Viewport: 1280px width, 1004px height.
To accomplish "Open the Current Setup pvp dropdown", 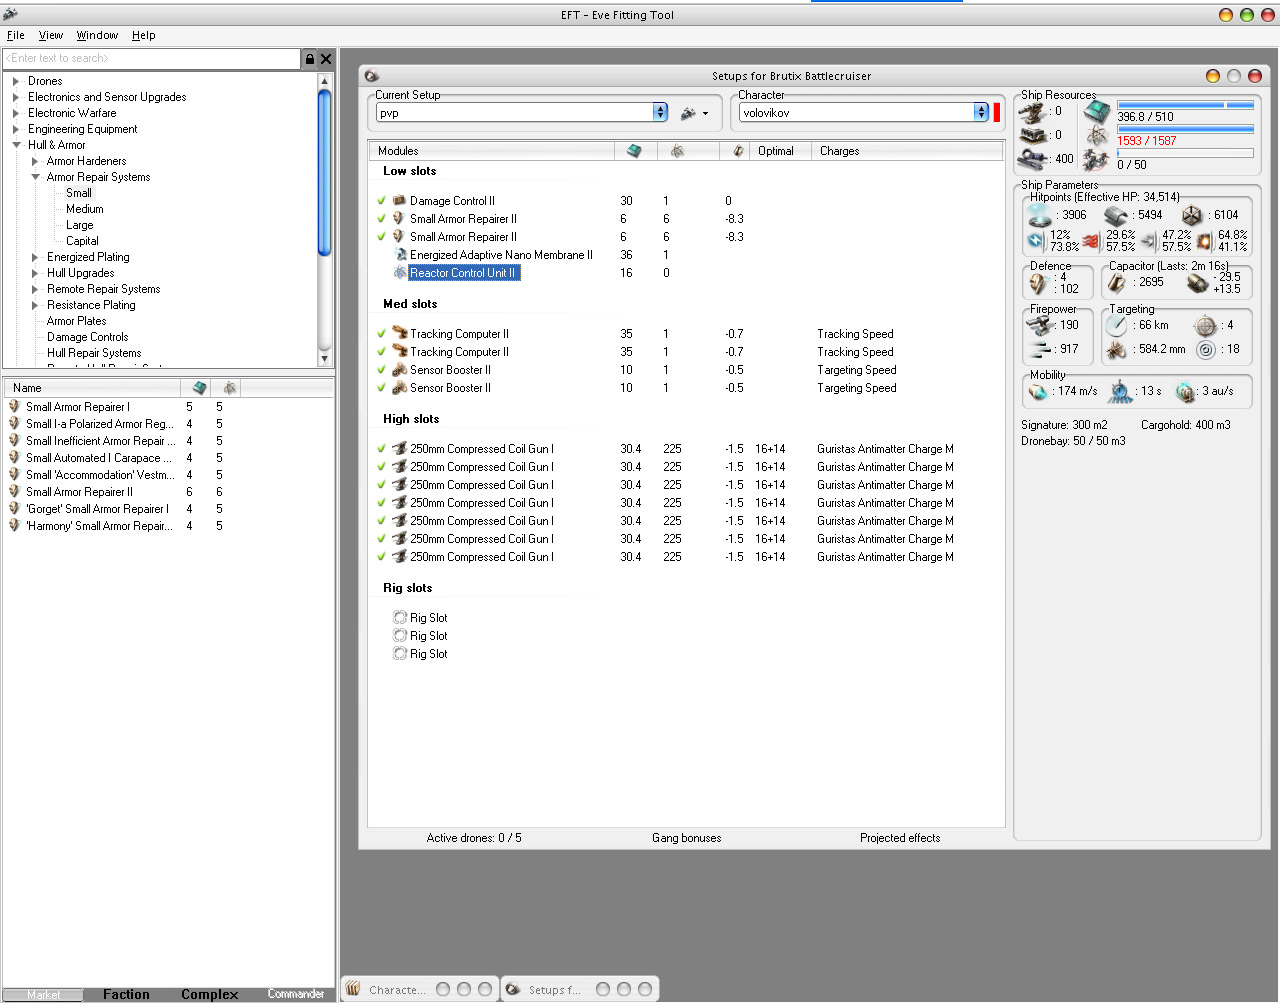I will 660,113.
